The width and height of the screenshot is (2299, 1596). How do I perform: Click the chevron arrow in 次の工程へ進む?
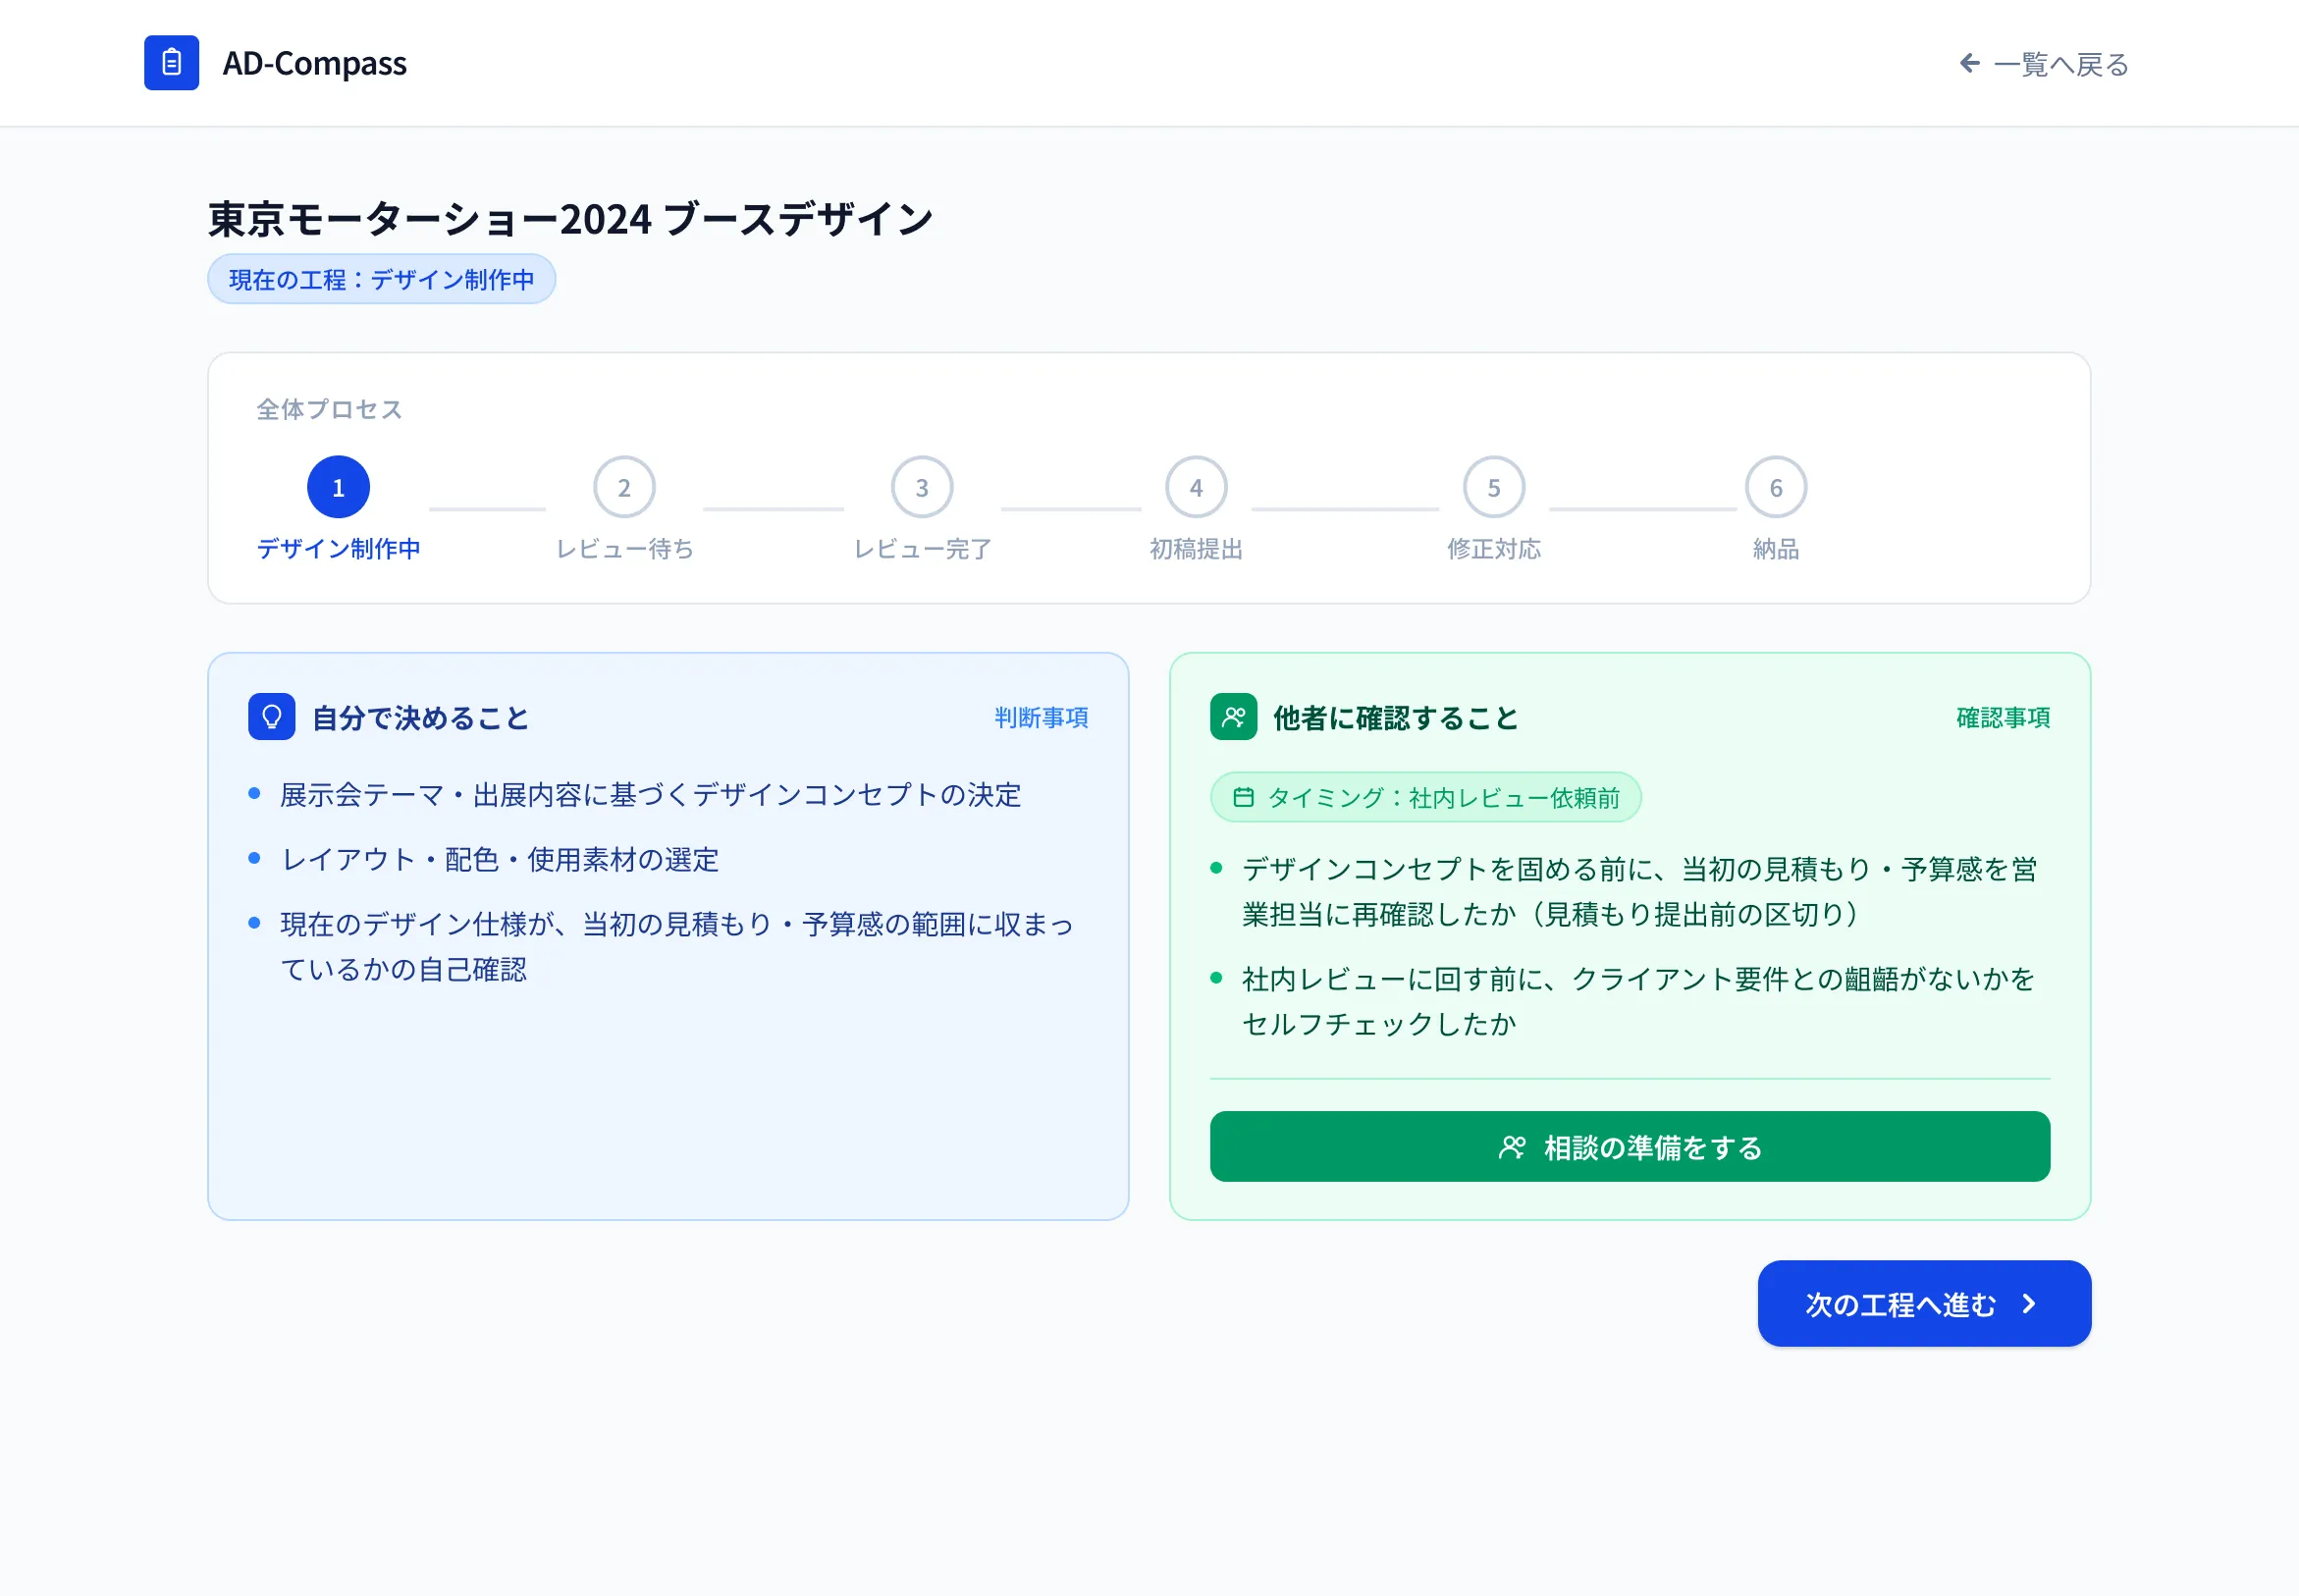pos(2029,1304)
